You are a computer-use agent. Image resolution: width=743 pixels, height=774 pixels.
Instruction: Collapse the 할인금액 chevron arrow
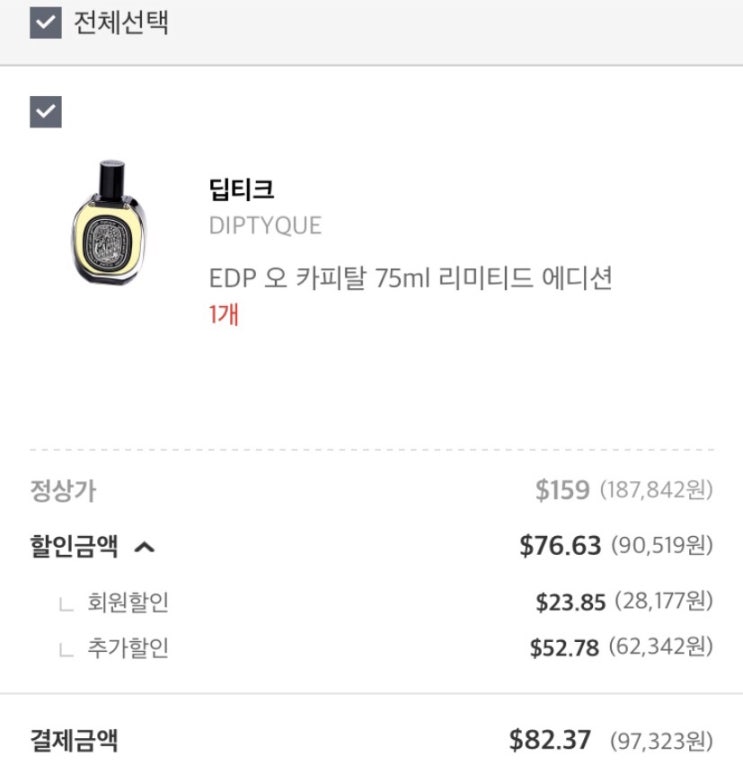click(x=144, y=546)
